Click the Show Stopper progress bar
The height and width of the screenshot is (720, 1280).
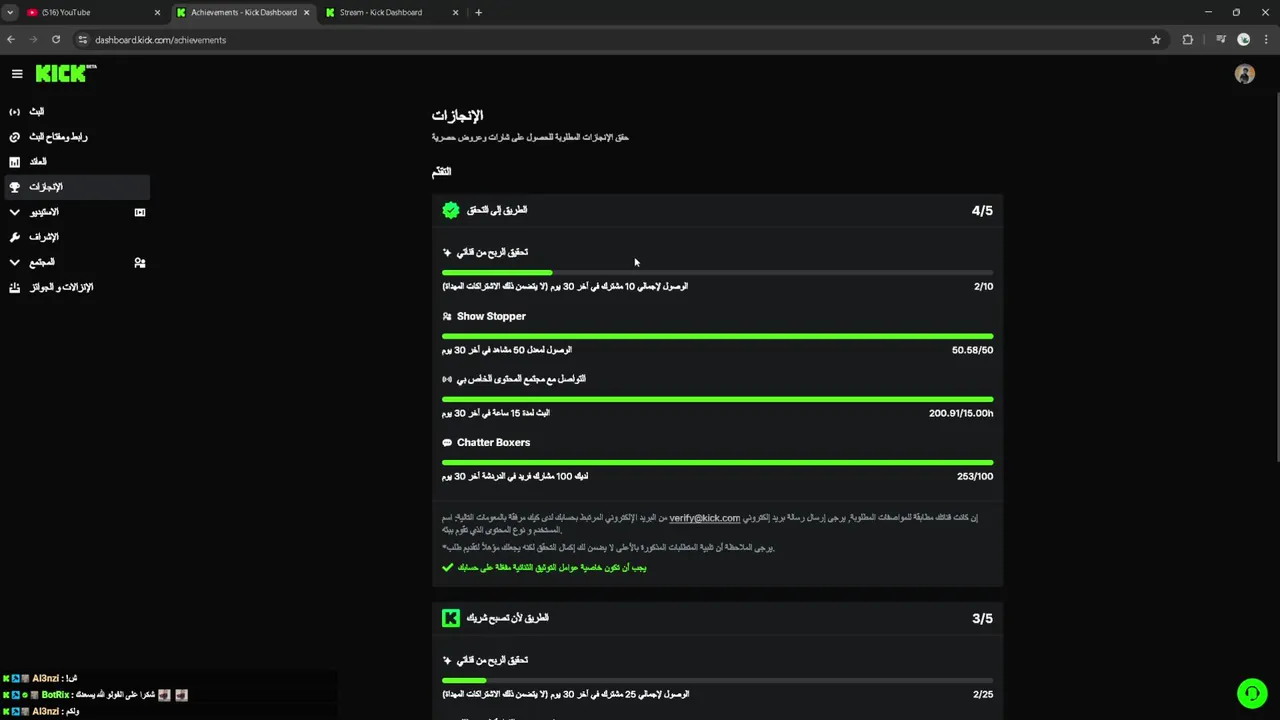pos(717,336)
